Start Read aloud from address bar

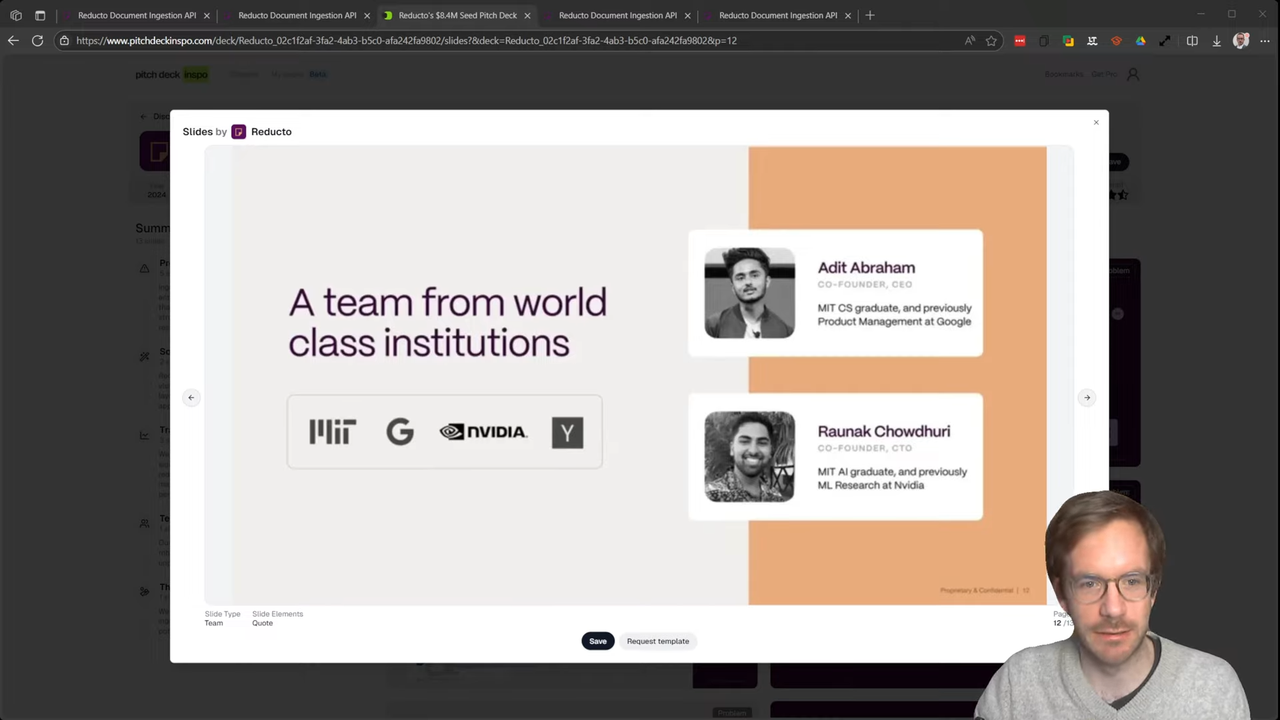click(x=969, y=40)
